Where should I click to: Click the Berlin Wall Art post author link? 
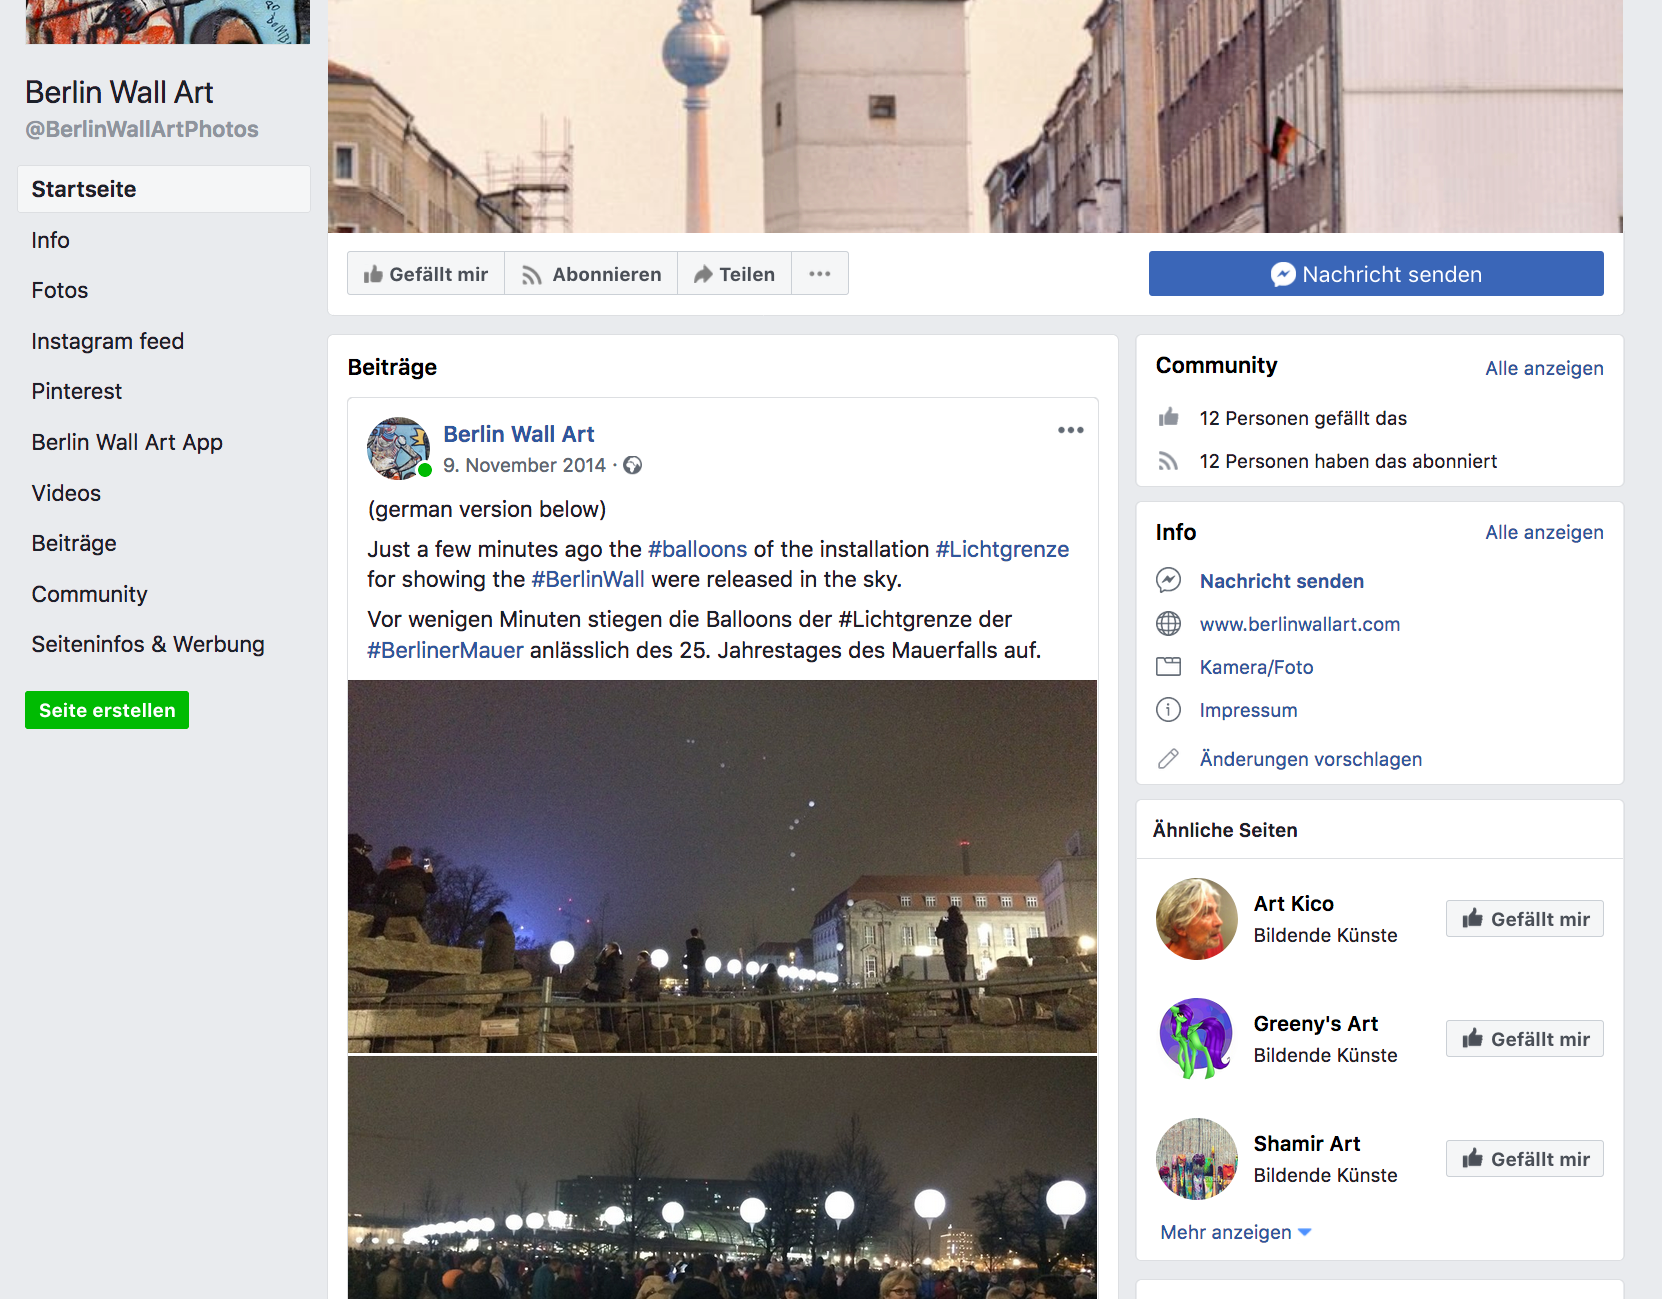click(x=519, y=434)
